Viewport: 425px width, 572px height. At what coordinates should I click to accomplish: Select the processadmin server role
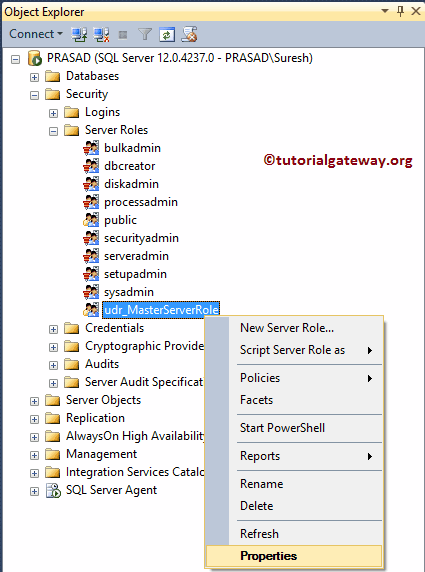tap(141, 202)
